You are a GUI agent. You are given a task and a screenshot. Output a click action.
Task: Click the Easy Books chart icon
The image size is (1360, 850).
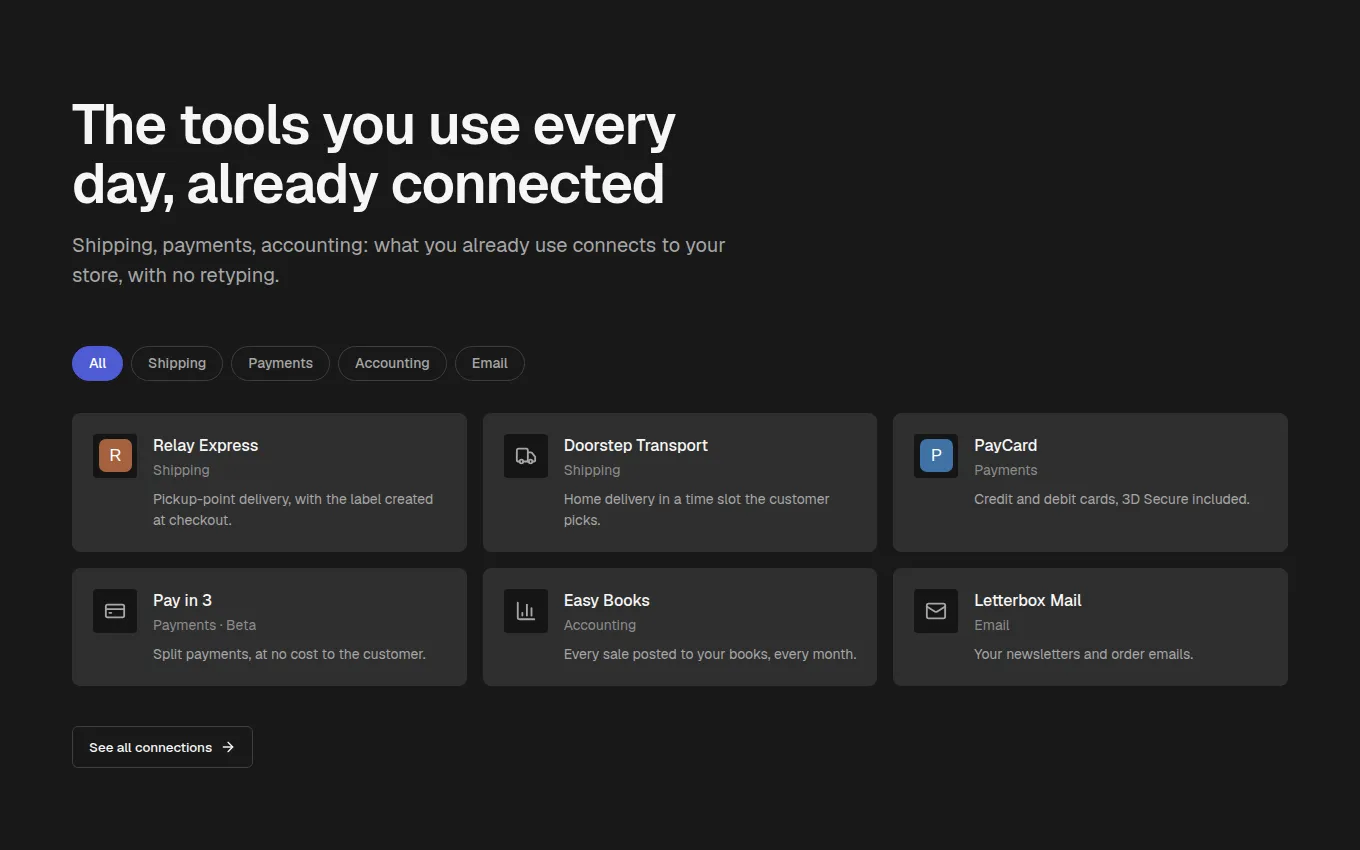[x=526, y=611]
